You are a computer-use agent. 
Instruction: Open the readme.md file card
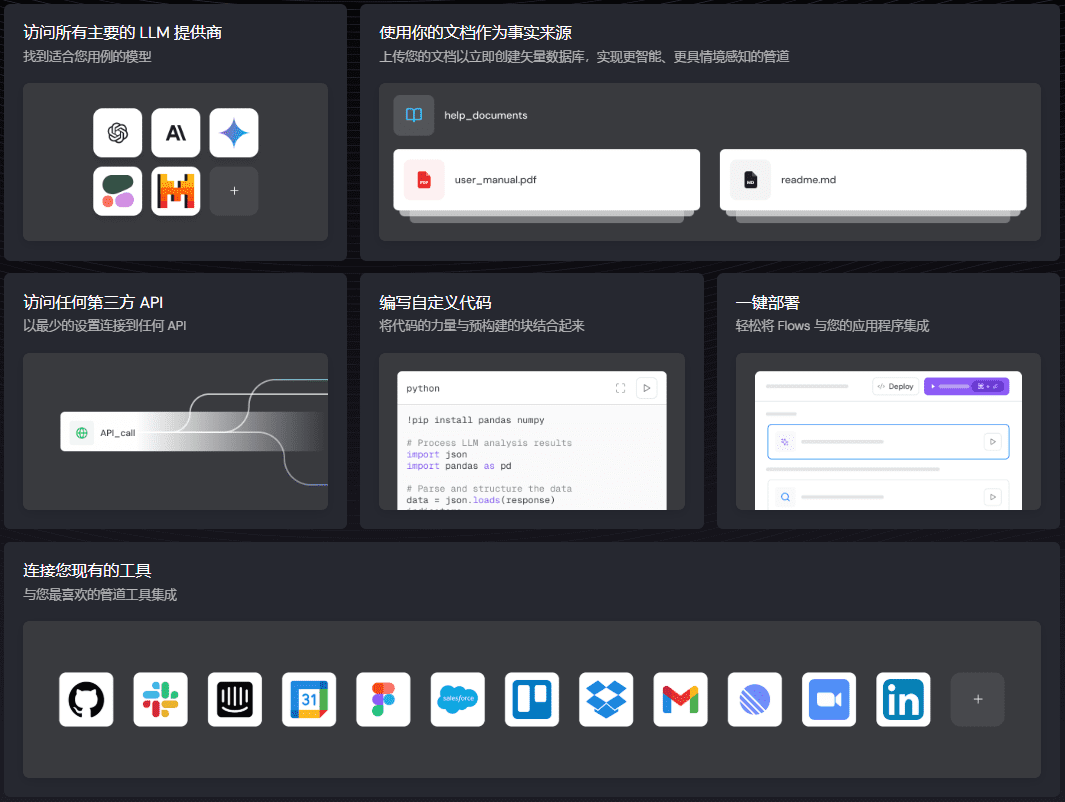point(873,180)
